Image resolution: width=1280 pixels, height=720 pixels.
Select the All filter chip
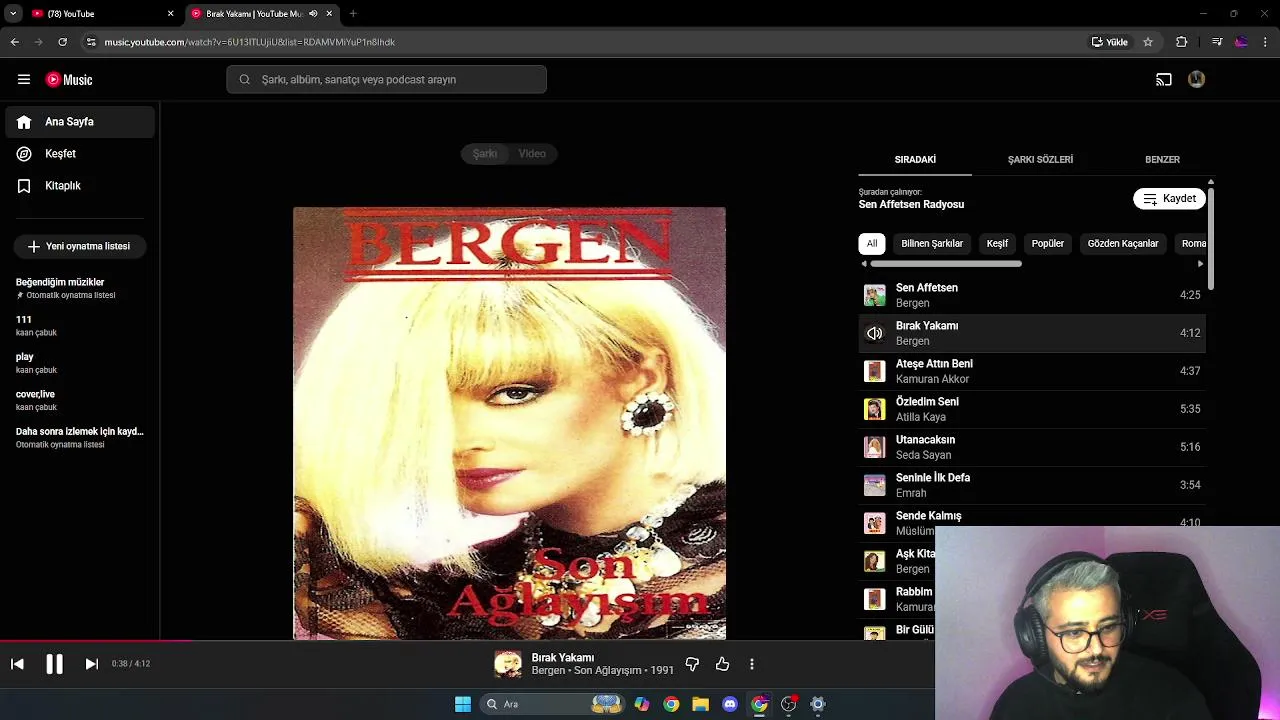tap(872, 244)
